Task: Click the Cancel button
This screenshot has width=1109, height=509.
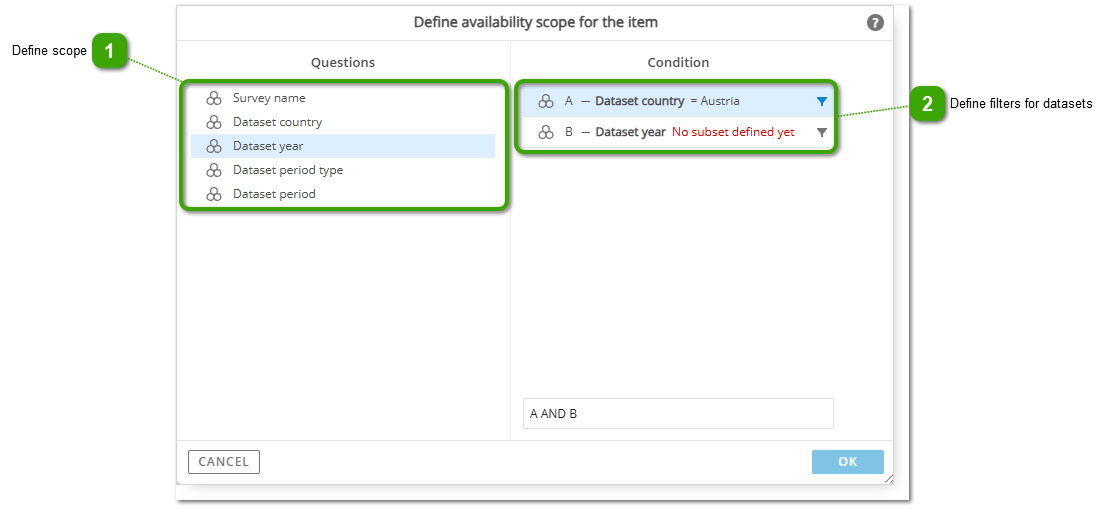Action: click(223, 462)
